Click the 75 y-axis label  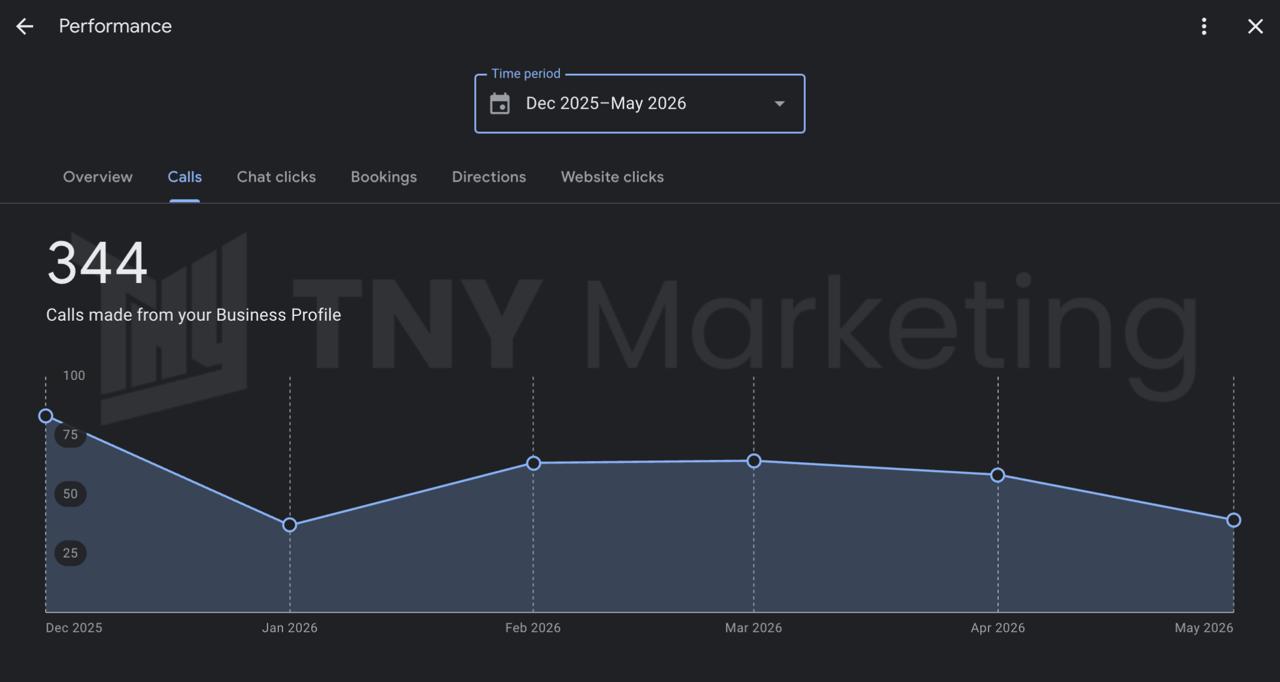coord(70,435)
